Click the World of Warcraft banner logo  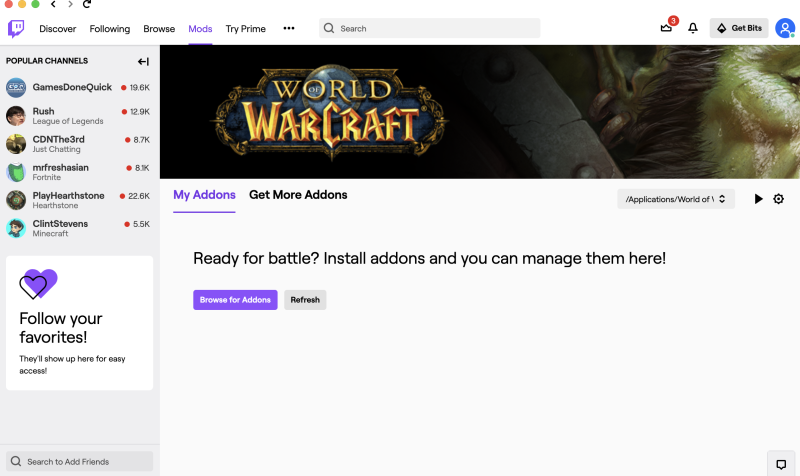point(329,112)
